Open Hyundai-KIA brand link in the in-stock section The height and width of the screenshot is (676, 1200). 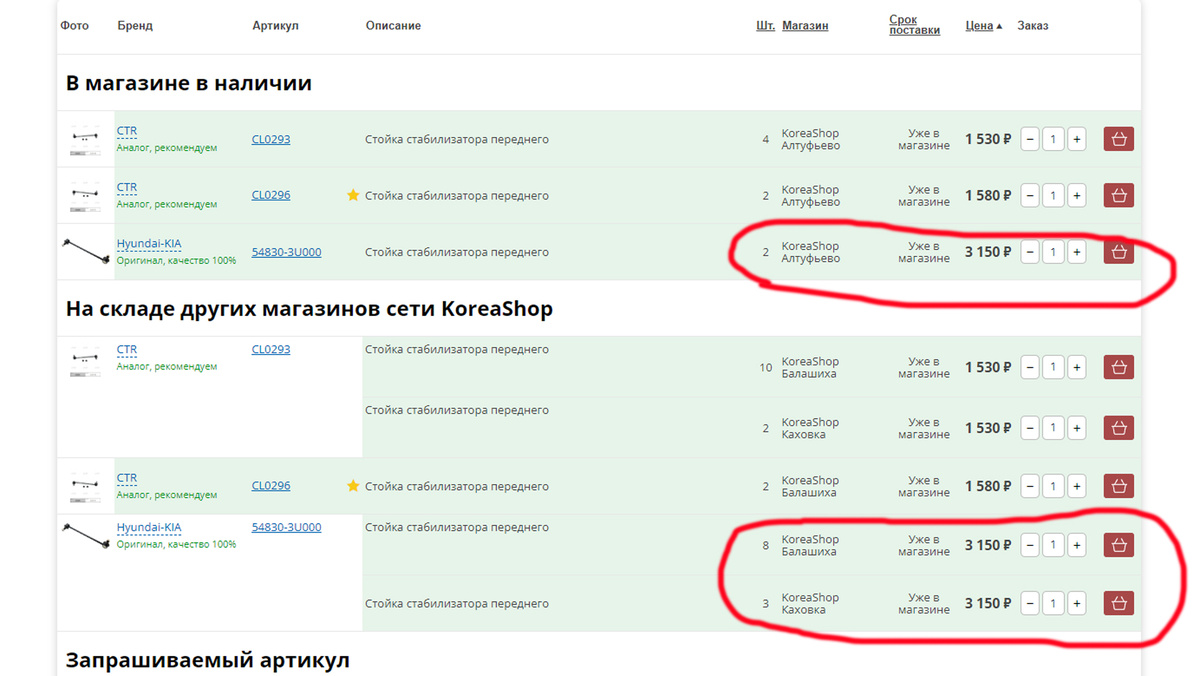[149, 244]
